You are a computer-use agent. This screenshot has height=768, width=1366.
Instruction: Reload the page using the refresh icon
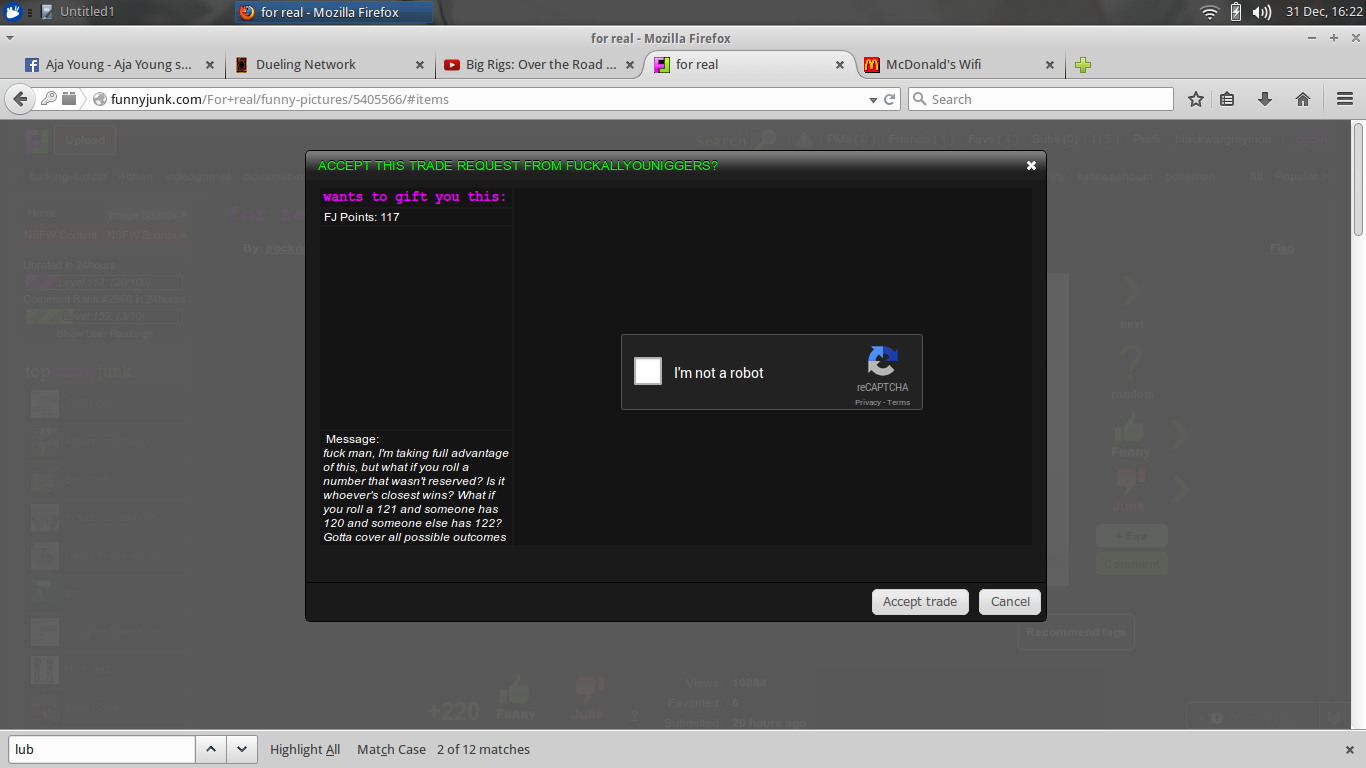[890, 99]
